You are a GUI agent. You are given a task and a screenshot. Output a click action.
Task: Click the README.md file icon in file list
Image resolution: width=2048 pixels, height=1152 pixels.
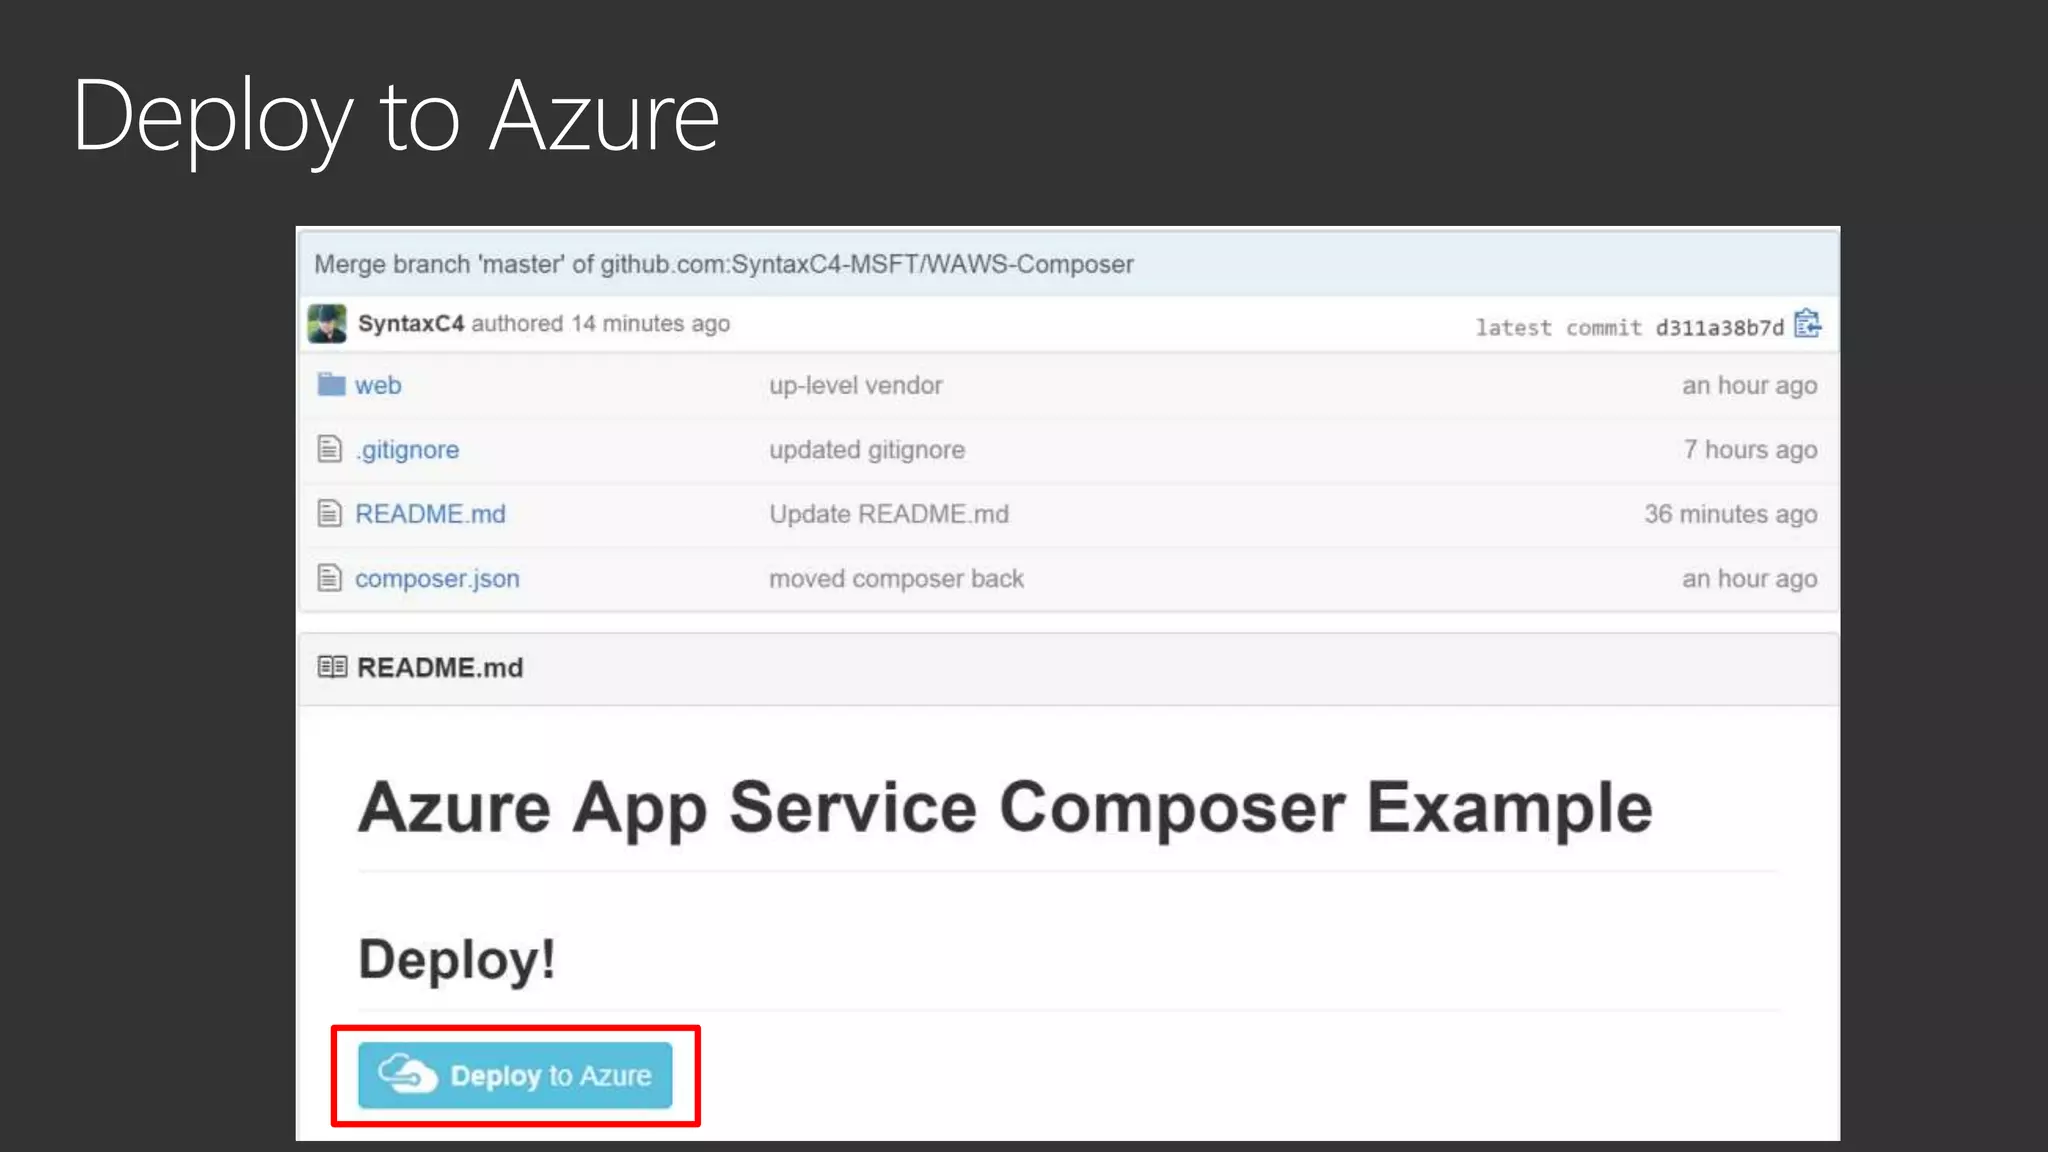coord(329,514)
